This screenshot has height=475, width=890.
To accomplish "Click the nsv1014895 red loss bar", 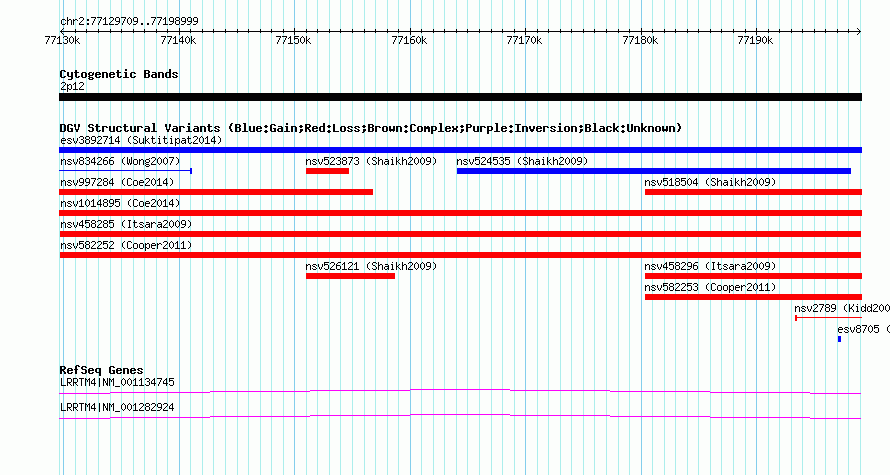I will point(460,213).
